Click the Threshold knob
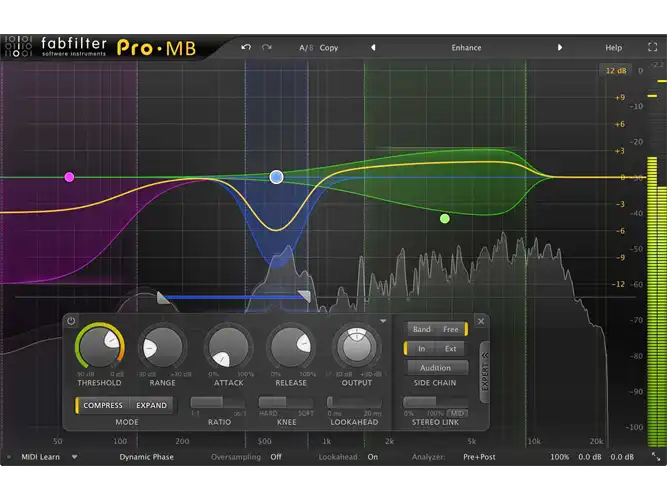 100,346
